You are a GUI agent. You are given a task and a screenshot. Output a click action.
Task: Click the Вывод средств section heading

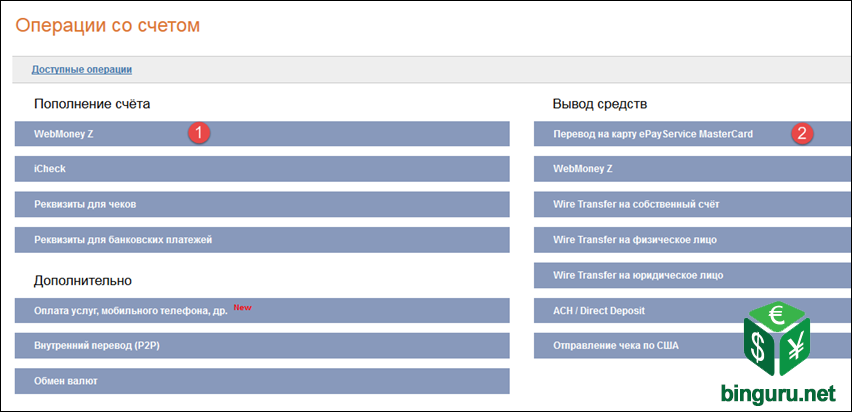point(600,104)
